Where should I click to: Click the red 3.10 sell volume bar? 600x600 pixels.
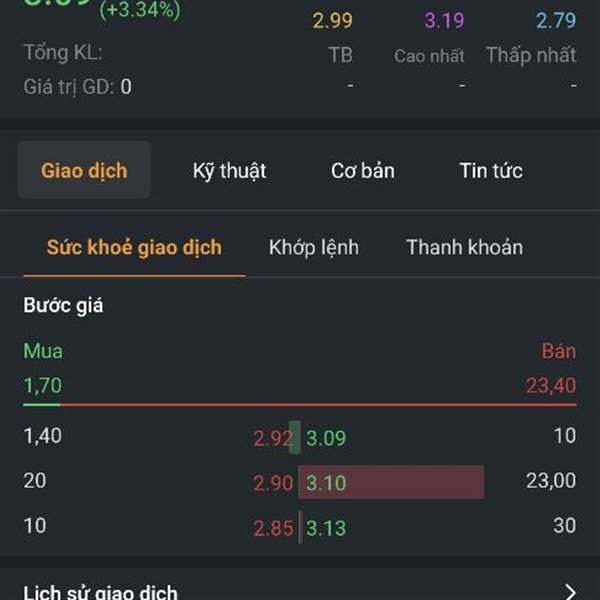point(391,482)
